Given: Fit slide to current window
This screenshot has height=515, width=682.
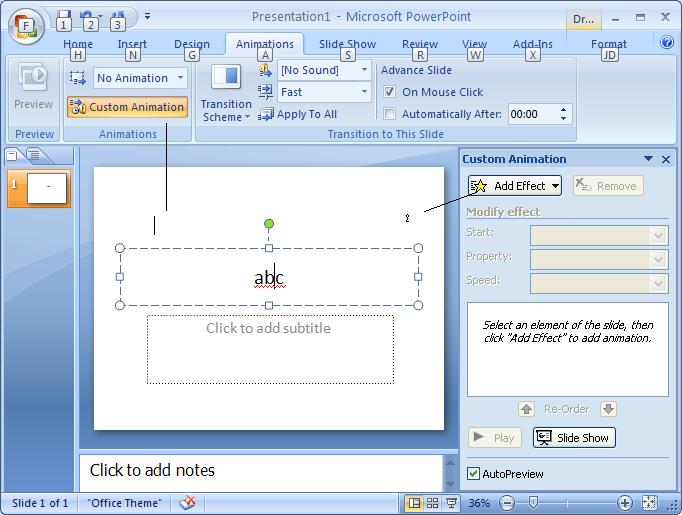Looking at the screenshot, I should [650, 503].
